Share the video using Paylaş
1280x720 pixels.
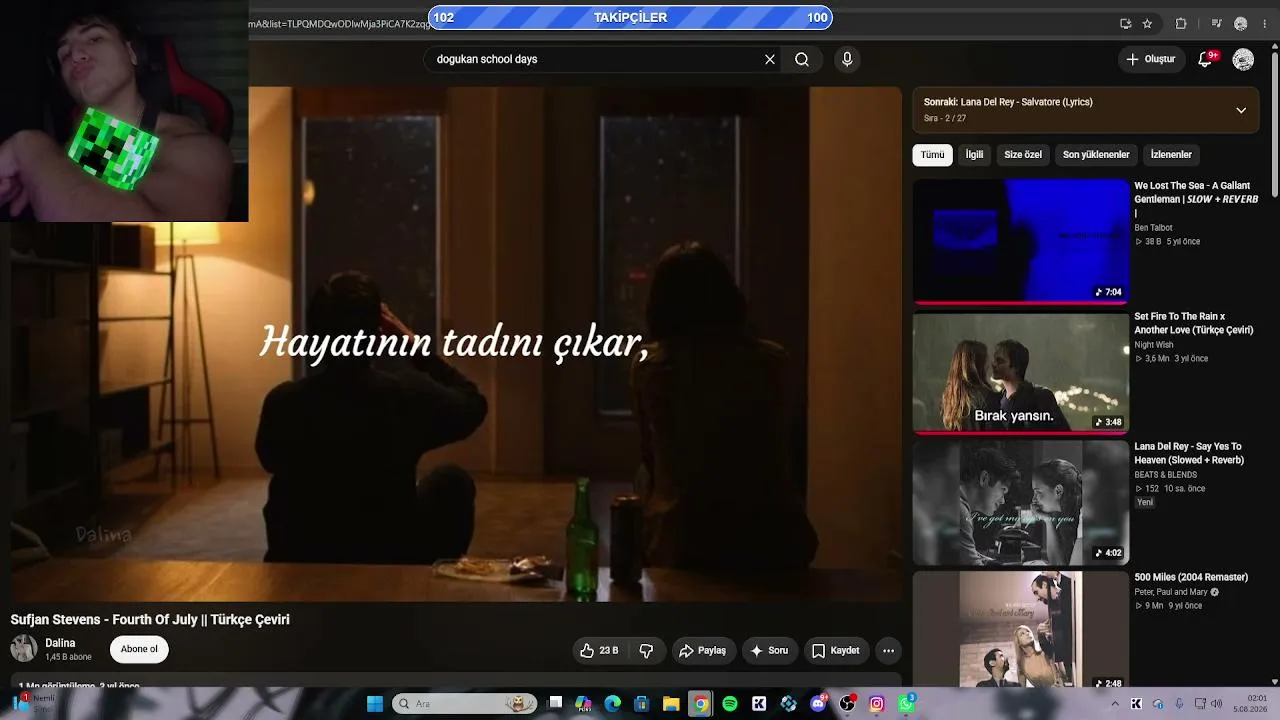coord(702,650)
